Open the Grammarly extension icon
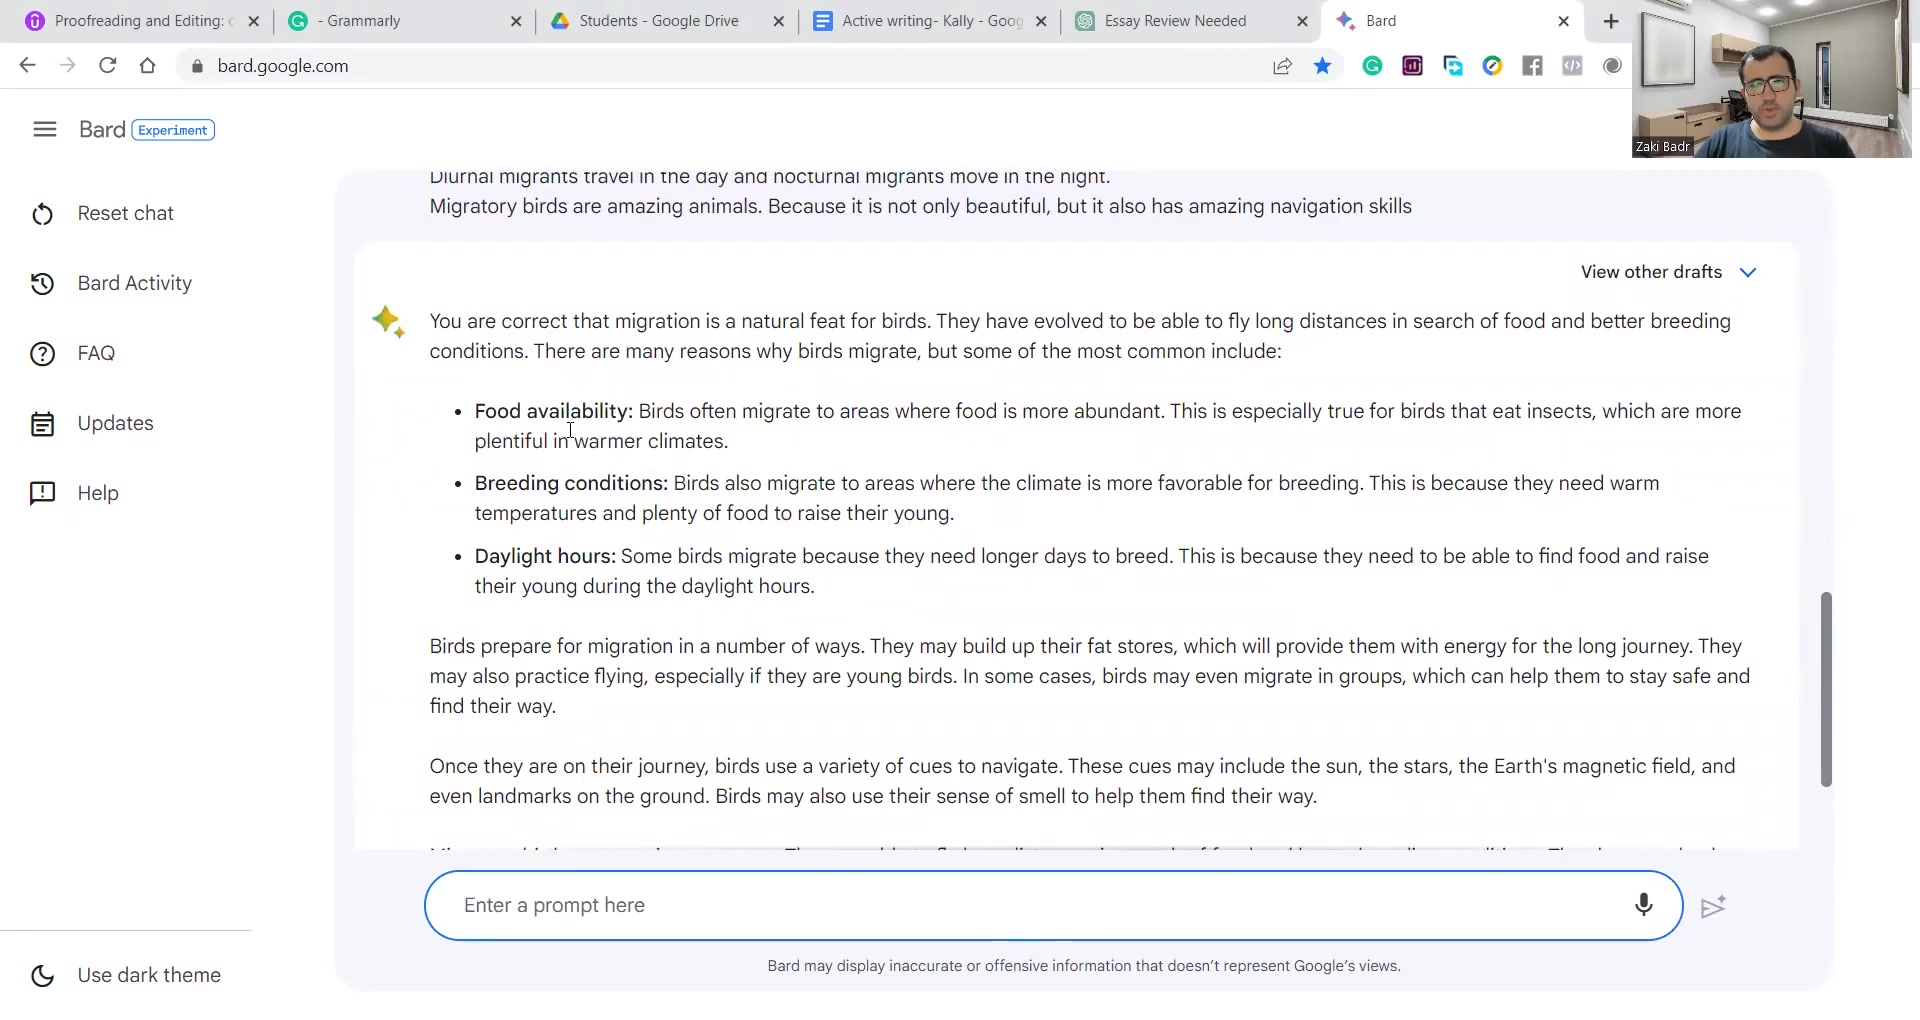 tap(1372, 66)
